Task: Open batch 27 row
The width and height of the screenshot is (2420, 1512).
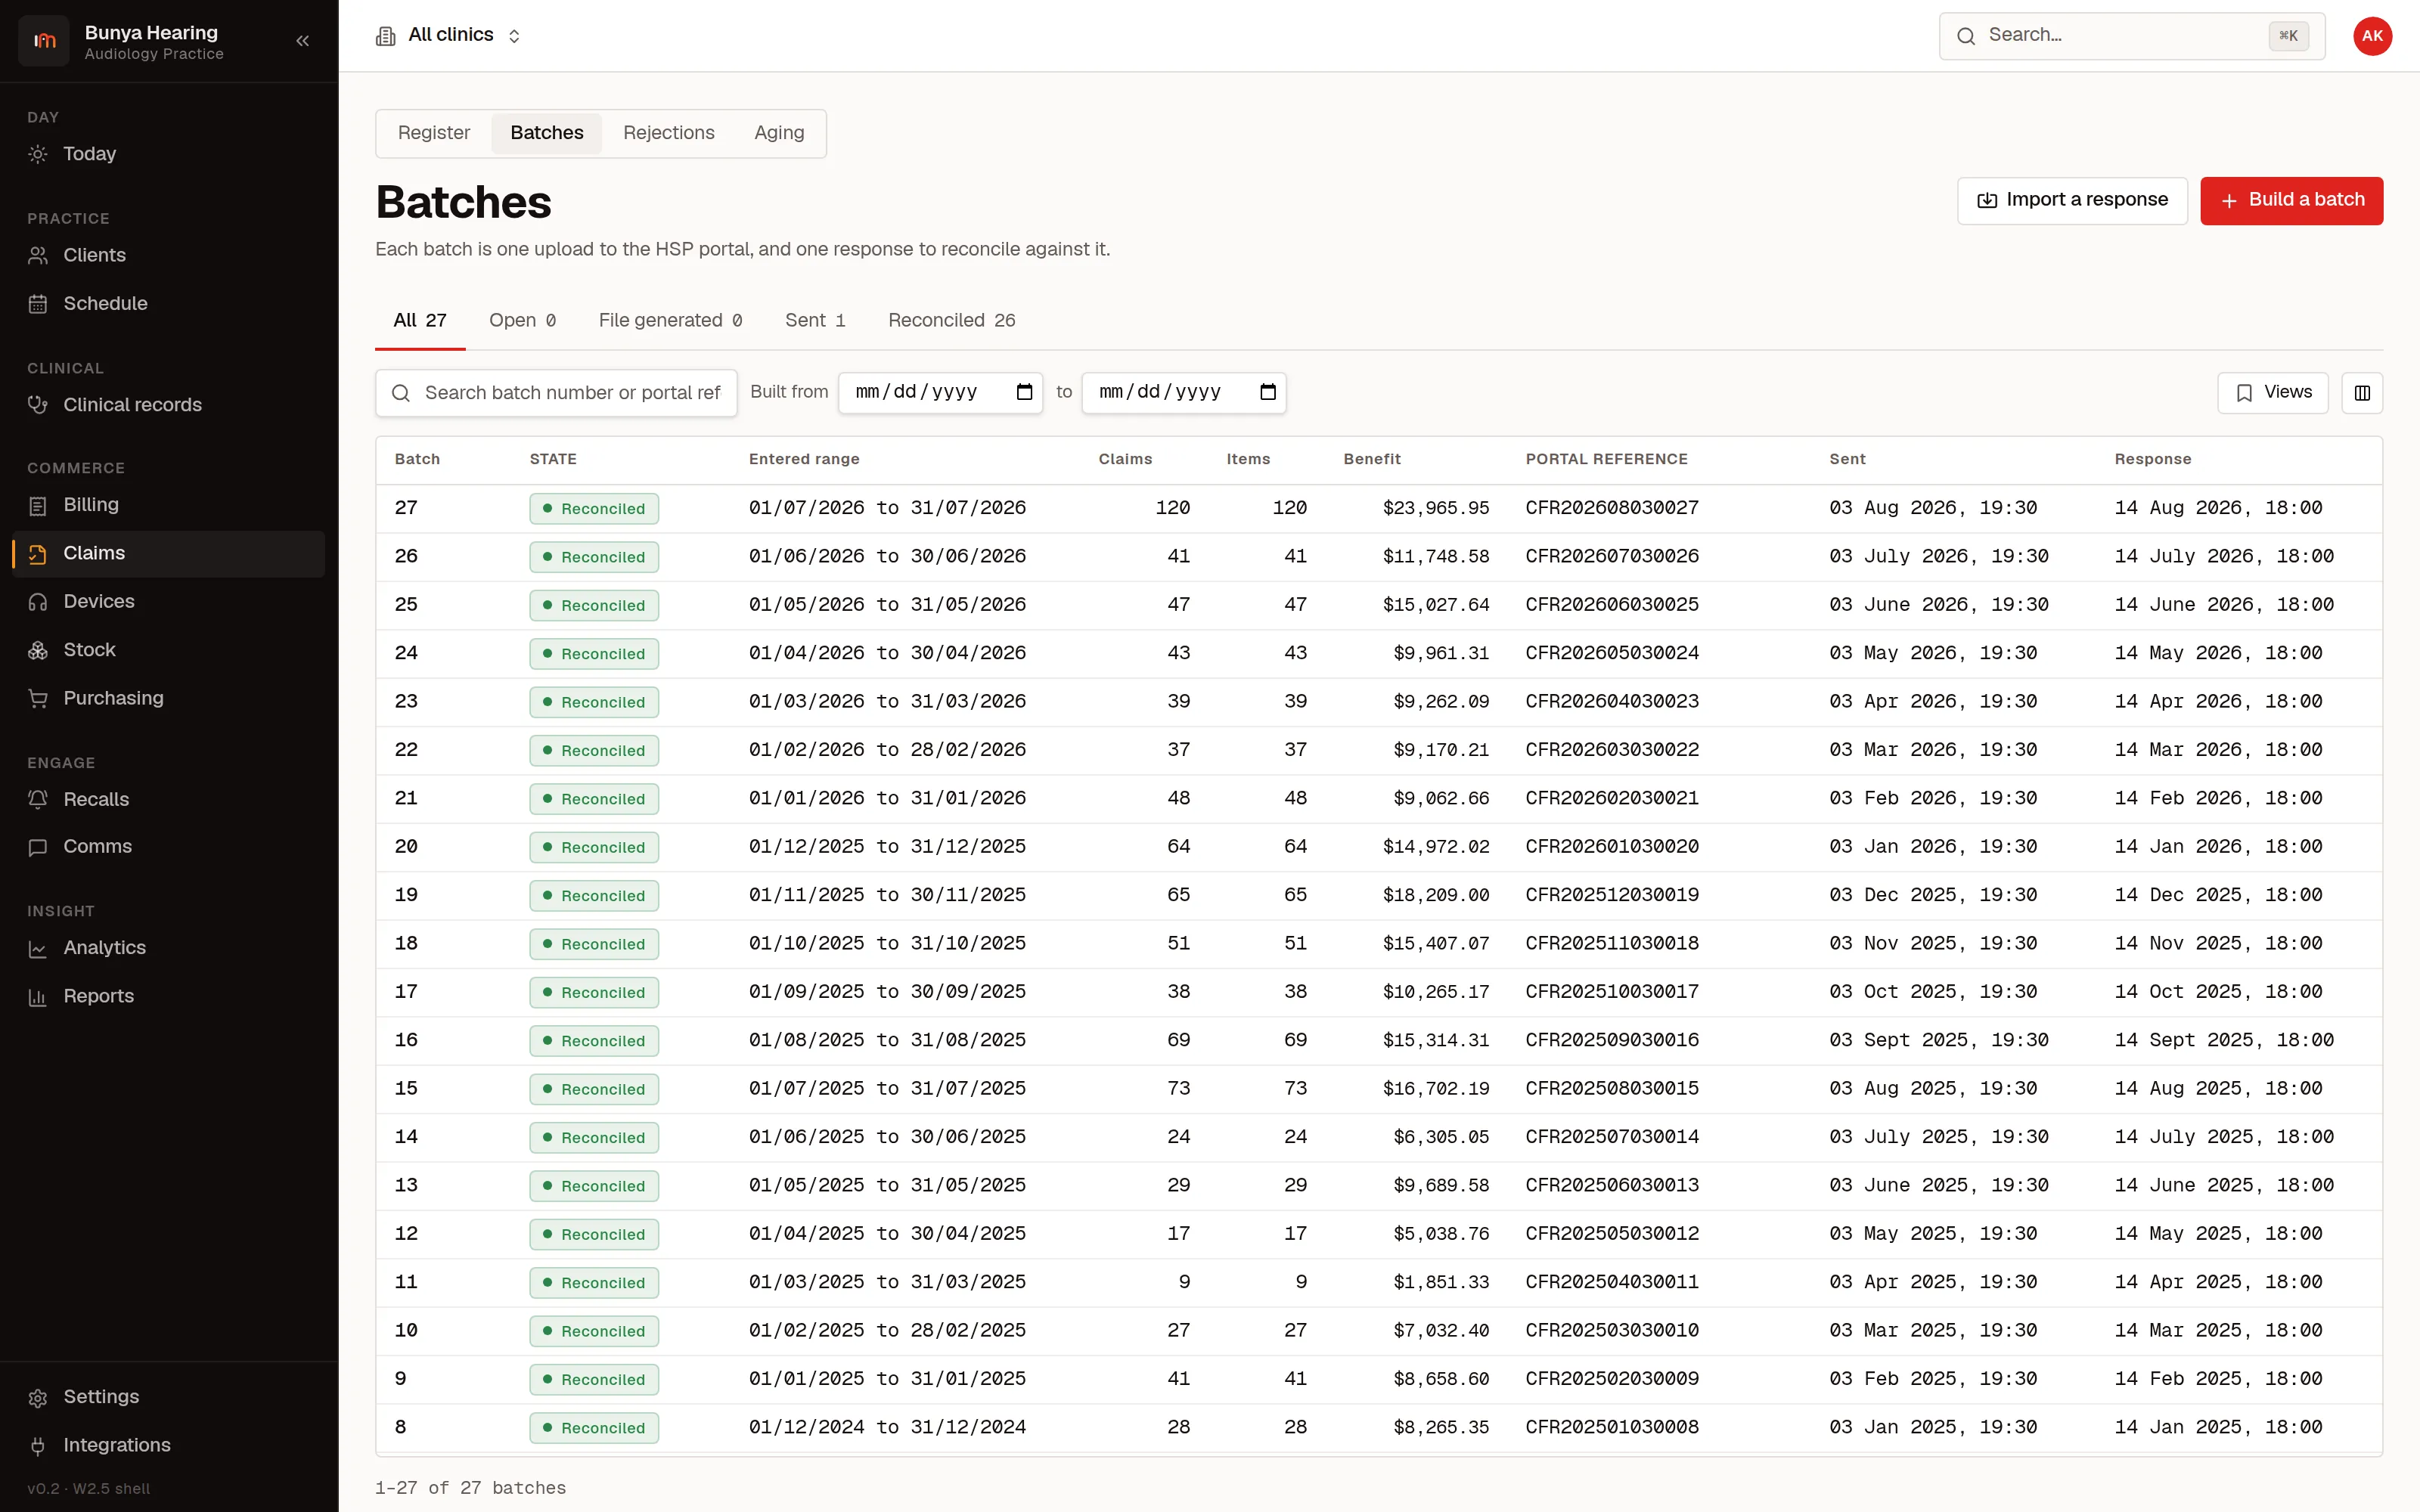Action: [x=1379, y=508]
